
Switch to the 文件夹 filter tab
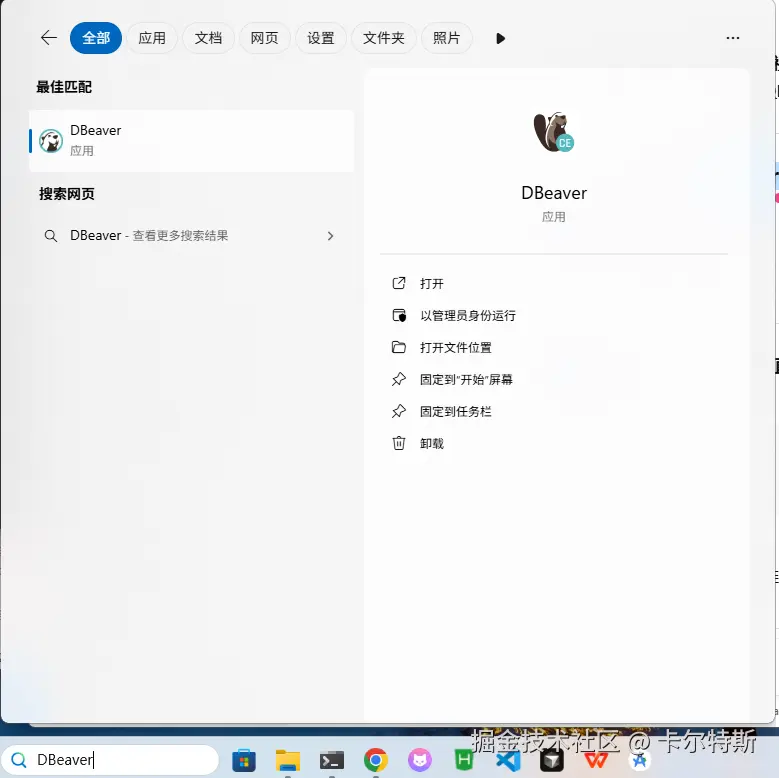coord(384,38)
